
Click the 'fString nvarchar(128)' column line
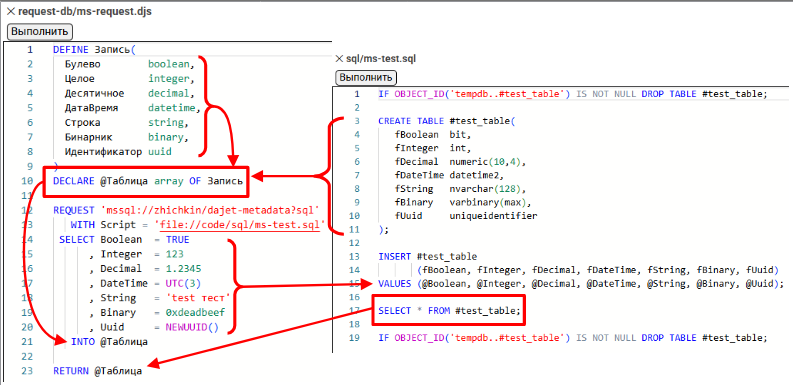point(461,189)
